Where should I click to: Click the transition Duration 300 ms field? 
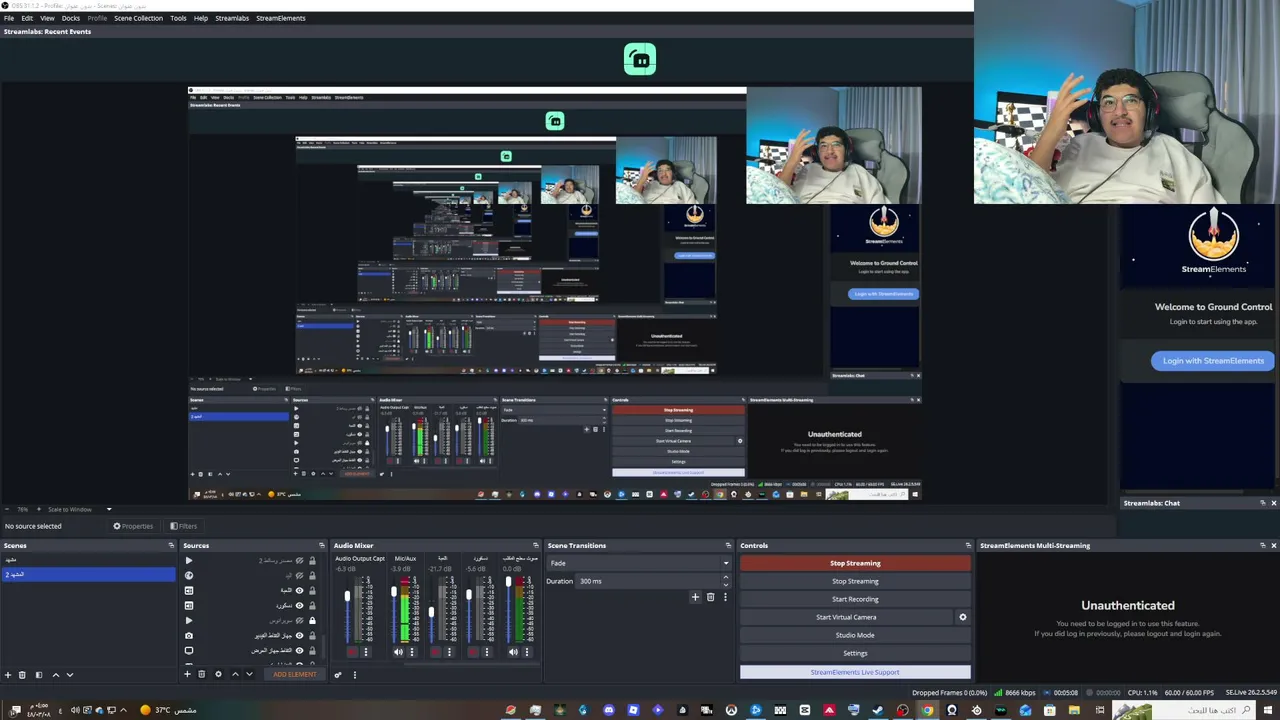pyautogui.click(x=648, y=581)
